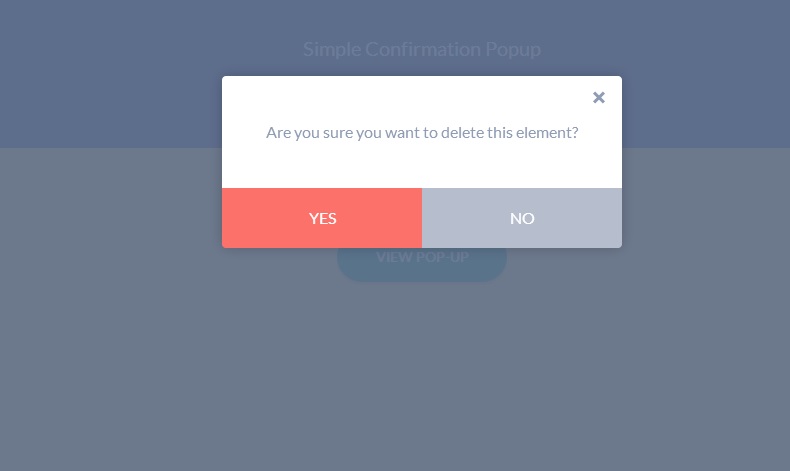
Task: Cancel deletion by clicking NO
Action: (x=522, y=218)
